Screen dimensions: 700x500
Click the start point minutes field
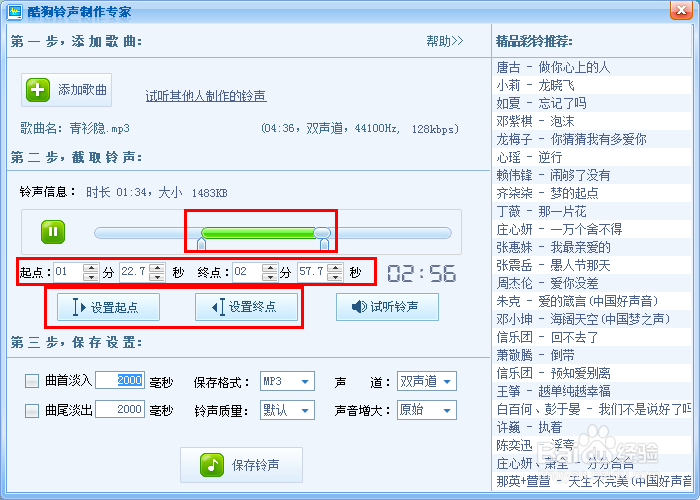pos(68,272)
